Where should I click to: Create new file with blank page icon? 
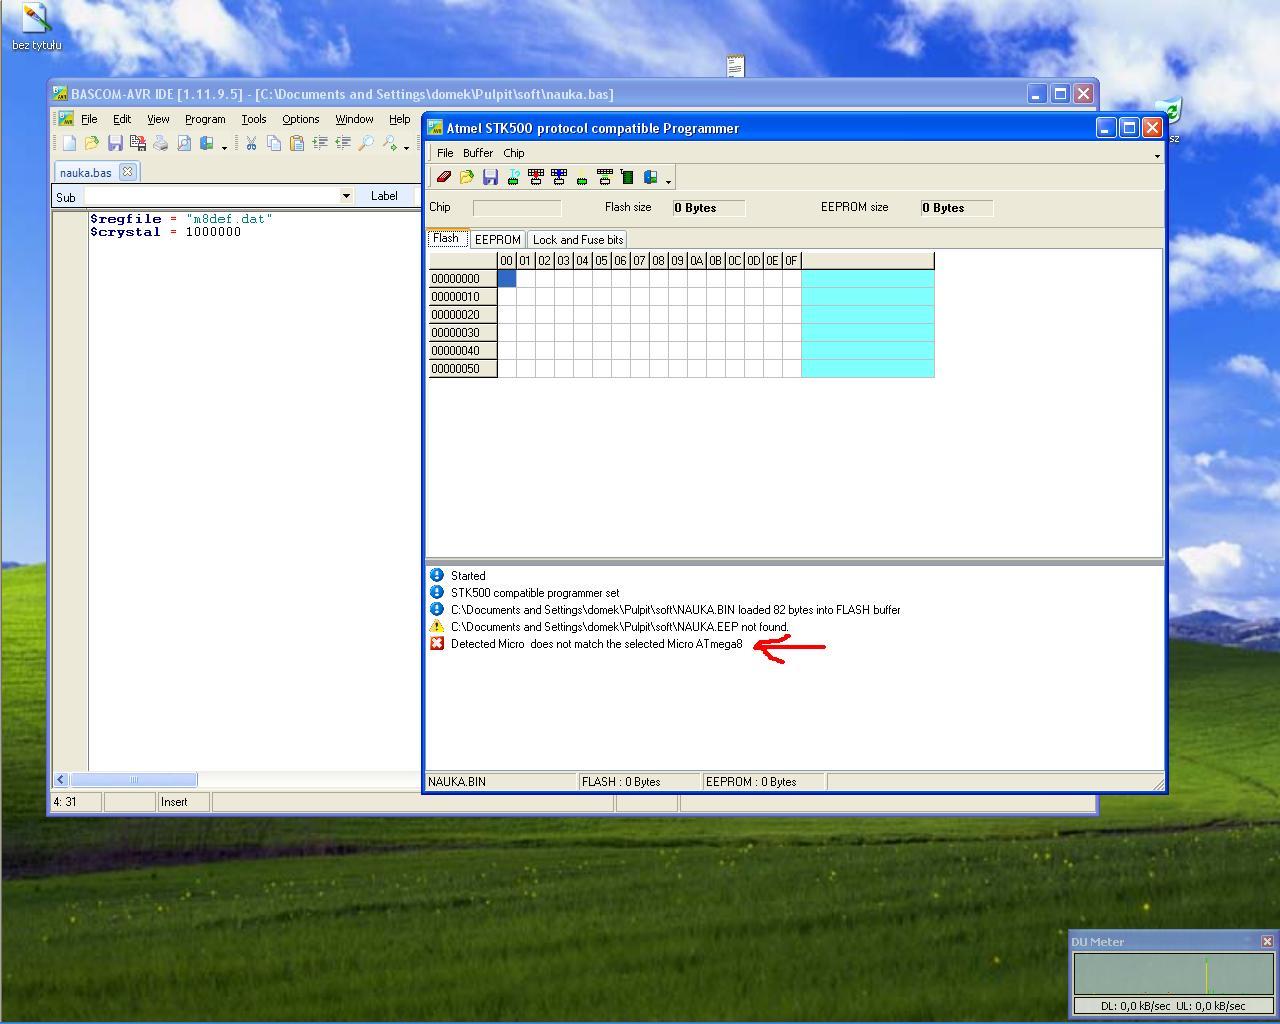69,144
